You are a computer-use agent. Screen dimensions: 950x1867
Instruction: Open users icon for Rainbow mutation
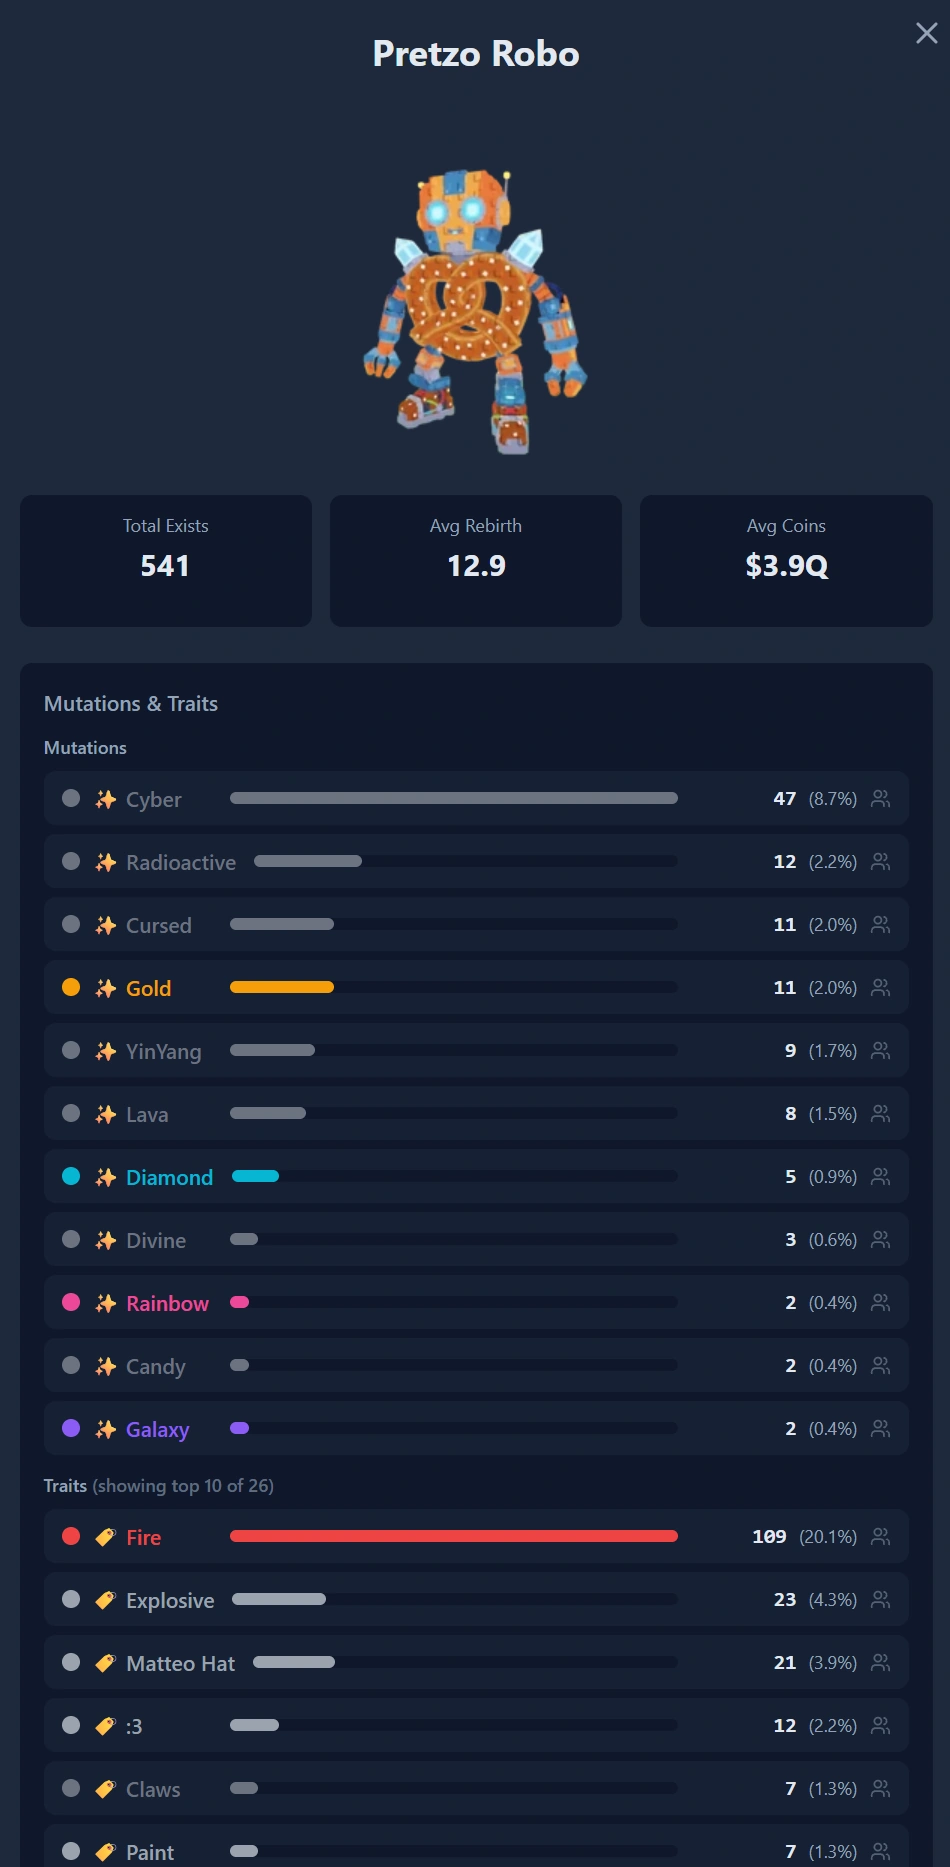[x=880, y=1302]
